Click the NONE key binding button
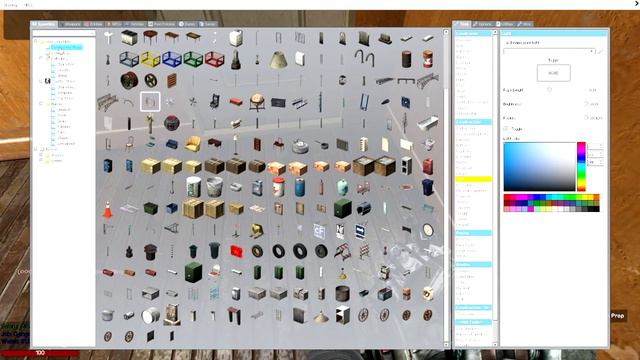Viewport: 640px width, 360px height. click(553, 73)
